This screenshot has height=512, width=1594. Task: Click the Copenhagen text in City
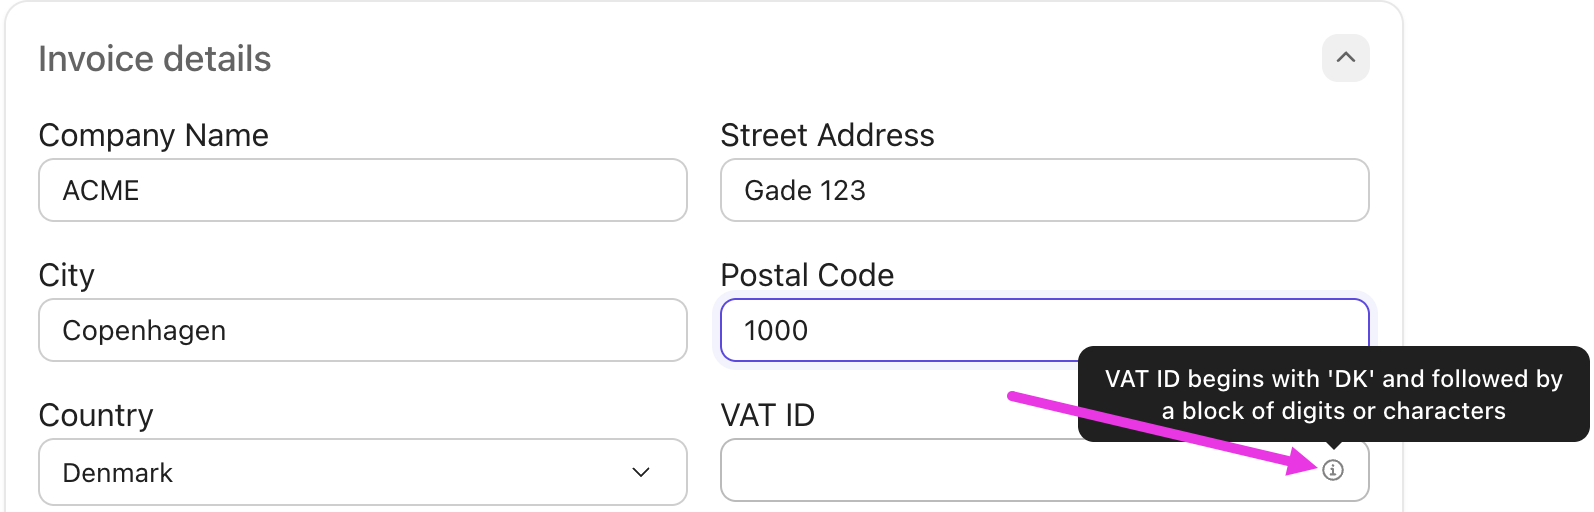coord(144,330)
